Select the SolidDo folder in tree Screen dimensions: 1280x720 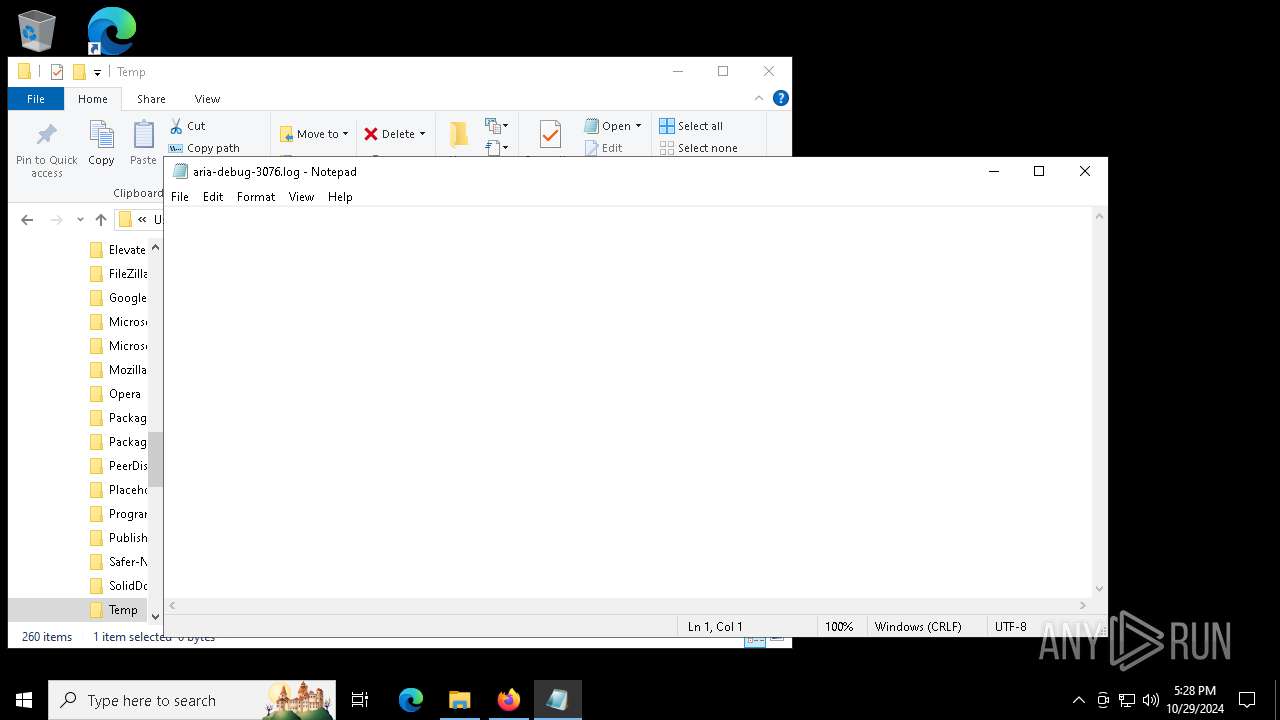[118, 586]
